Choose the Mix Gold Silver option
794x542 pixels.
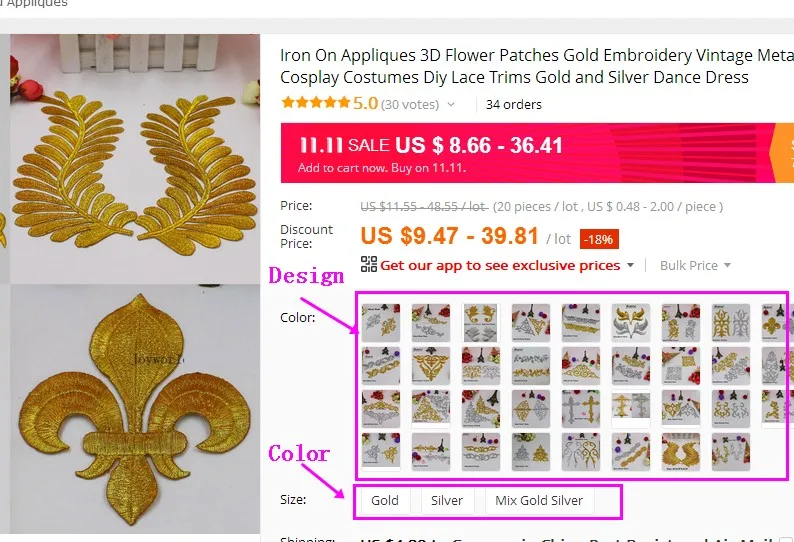point(539,500)
